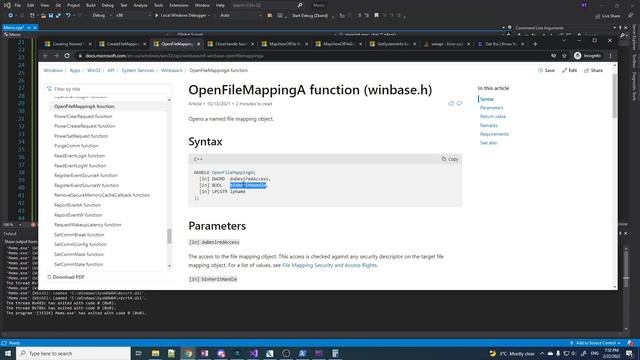Select PurgeComm function in sidebar
This screenshot has height=360, width=640.
[x=76, y=146]
